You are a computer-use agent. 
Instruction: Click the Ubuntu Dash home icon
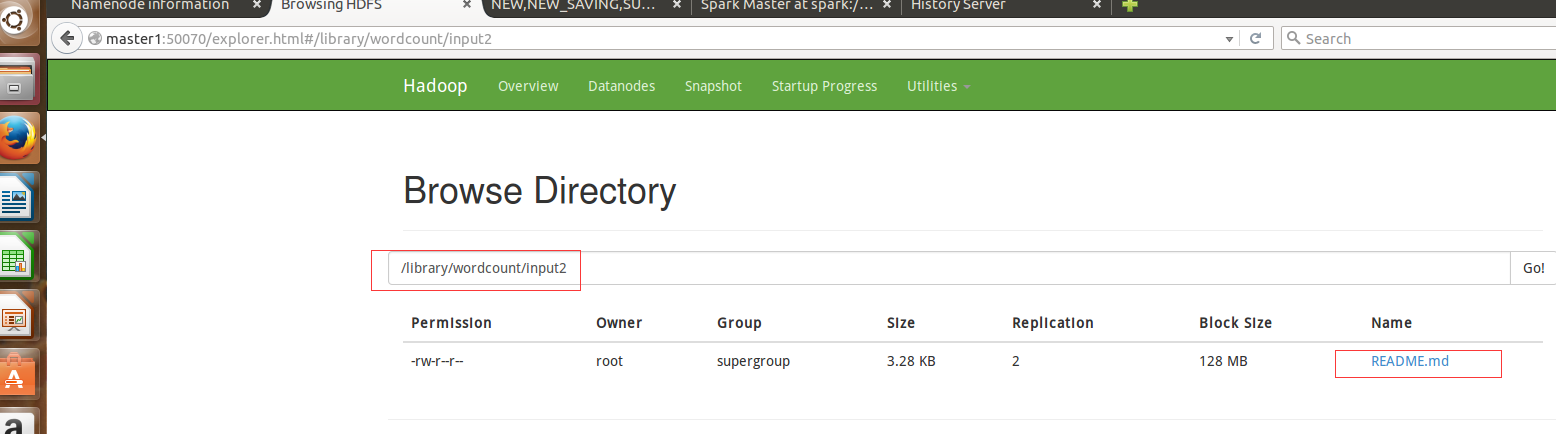pyautogui.click(x=17, y=22)
